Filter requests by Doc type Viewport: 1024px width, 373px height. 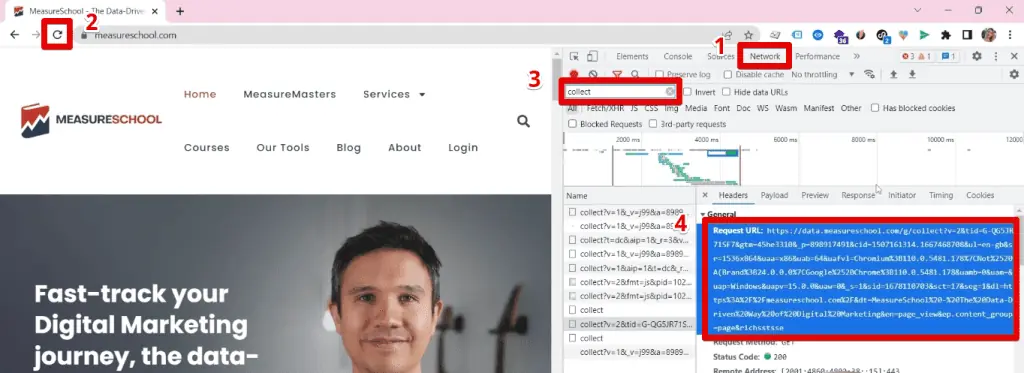pos(743,108)
